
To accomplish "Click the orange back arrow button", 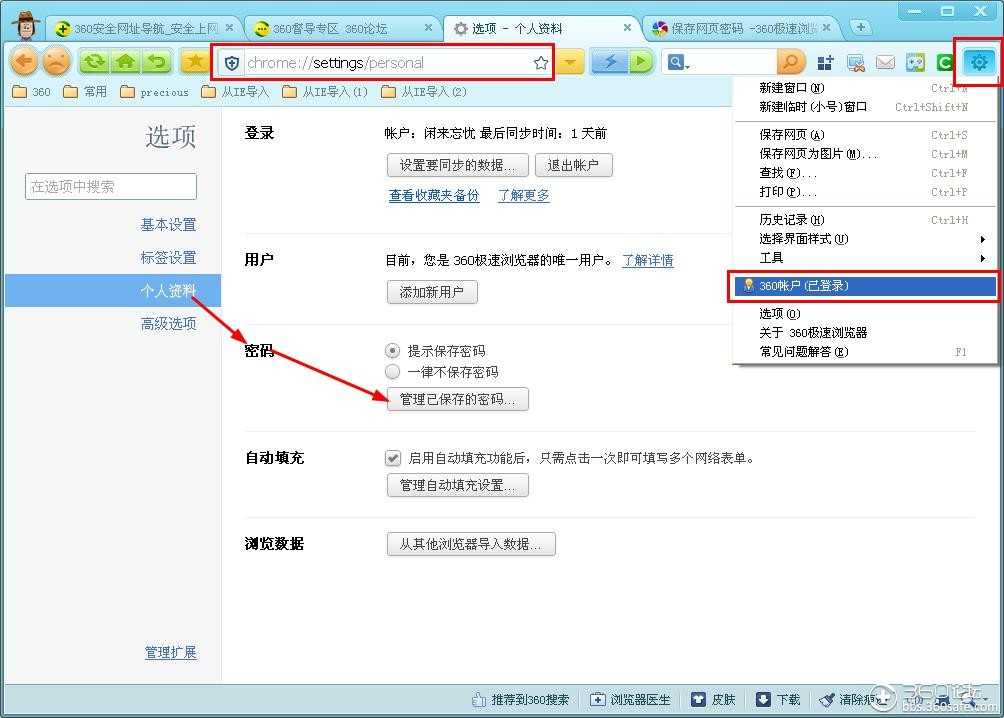I will [24, 62].
